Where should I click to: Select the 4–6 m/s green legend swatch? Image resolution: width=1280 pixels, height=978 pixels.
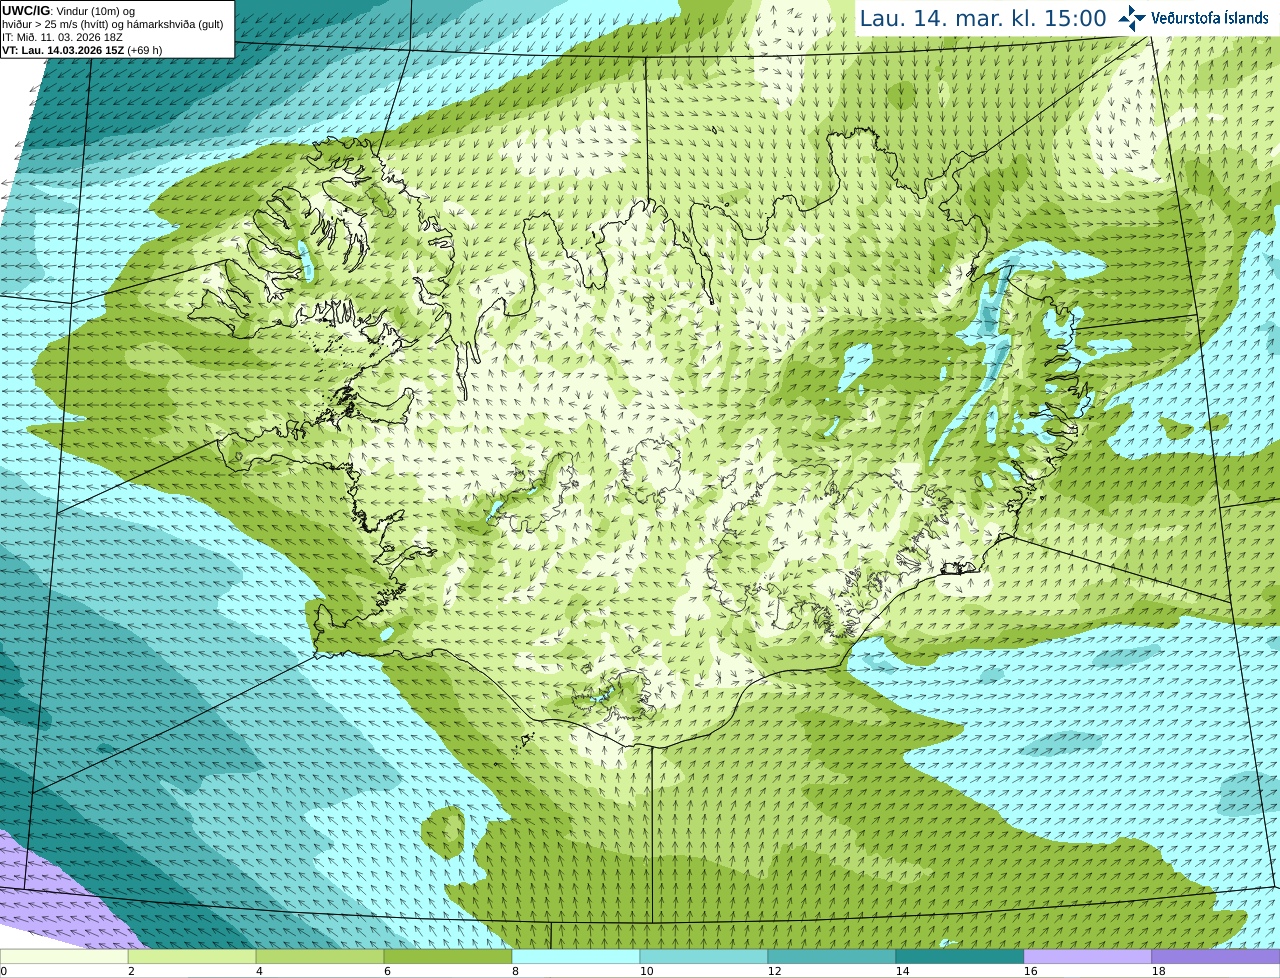(320, 956)
